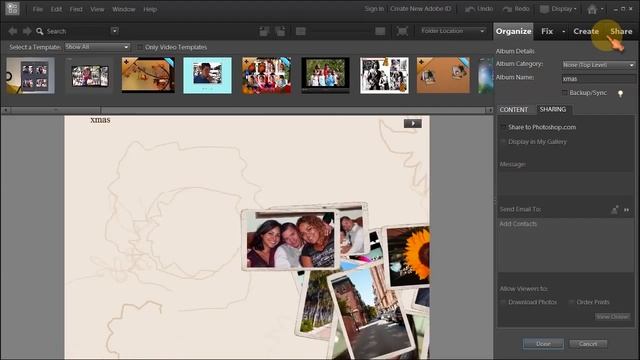Open the View menu

(97, 9)
